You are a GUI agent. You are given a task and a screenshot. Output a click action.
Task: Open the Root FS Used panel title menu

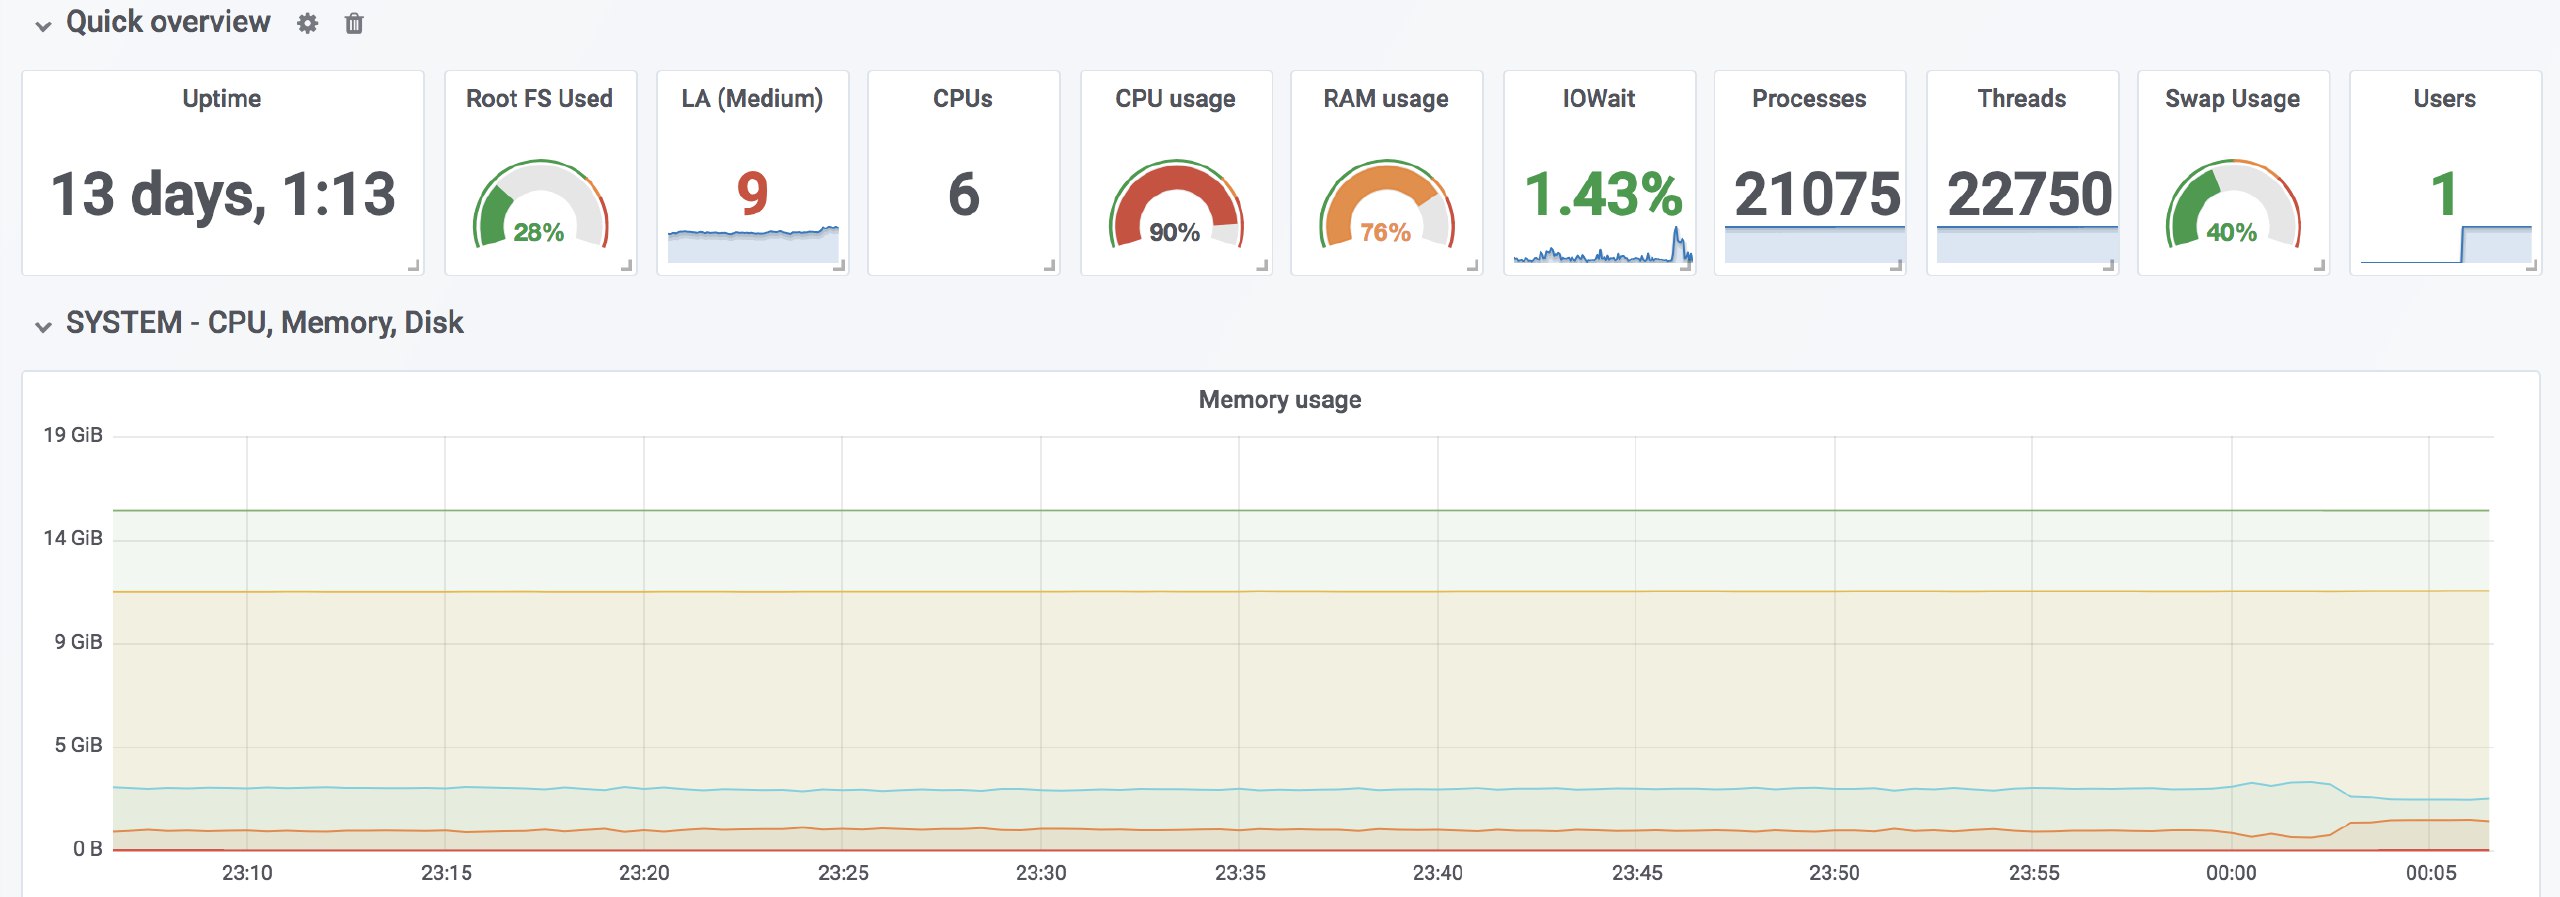coord(539,98)
